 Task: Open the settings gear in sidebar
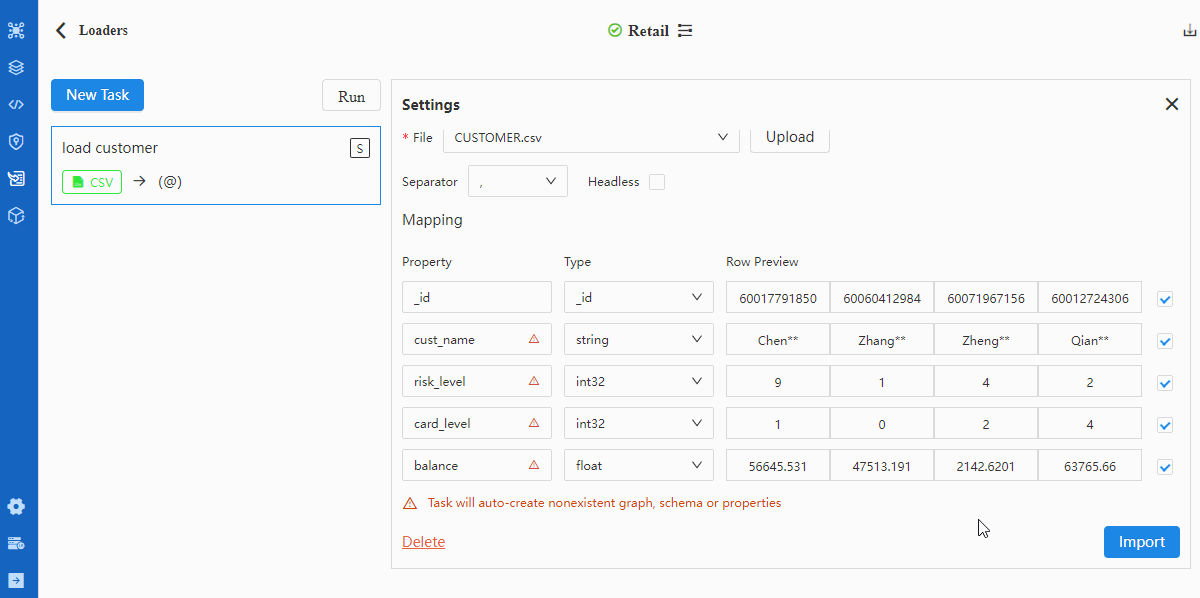coord(16,506)
